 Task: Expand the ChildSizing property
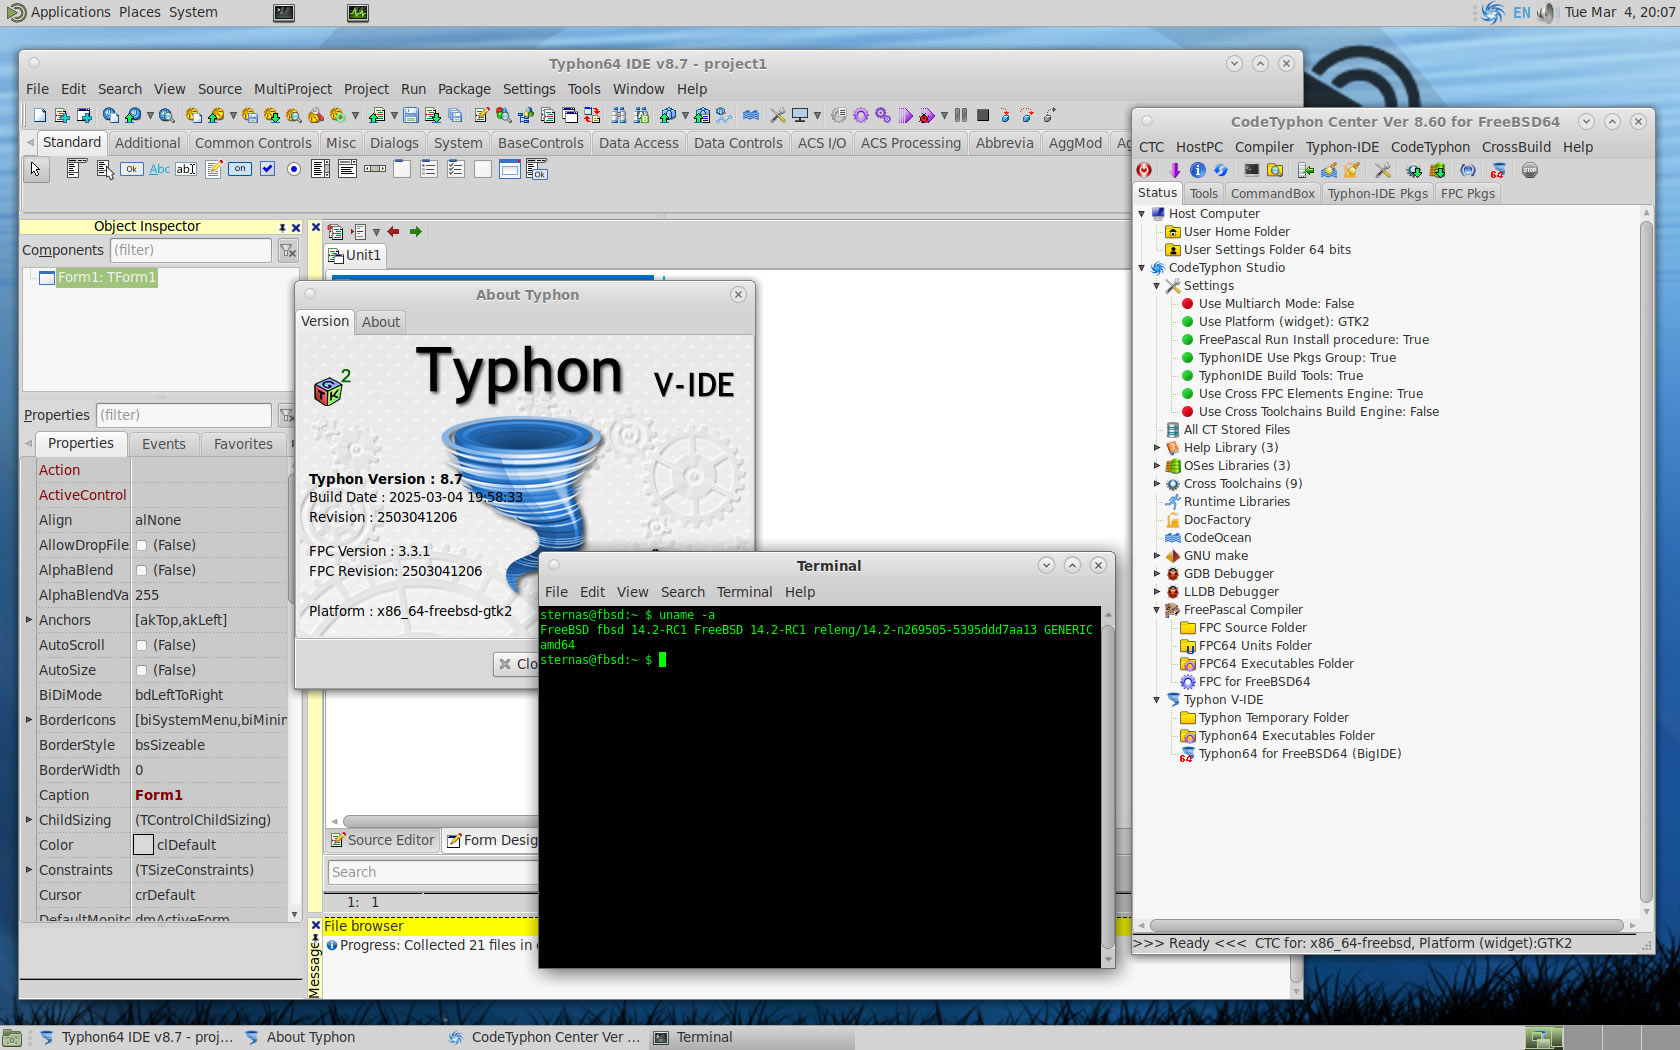[29, 820]
